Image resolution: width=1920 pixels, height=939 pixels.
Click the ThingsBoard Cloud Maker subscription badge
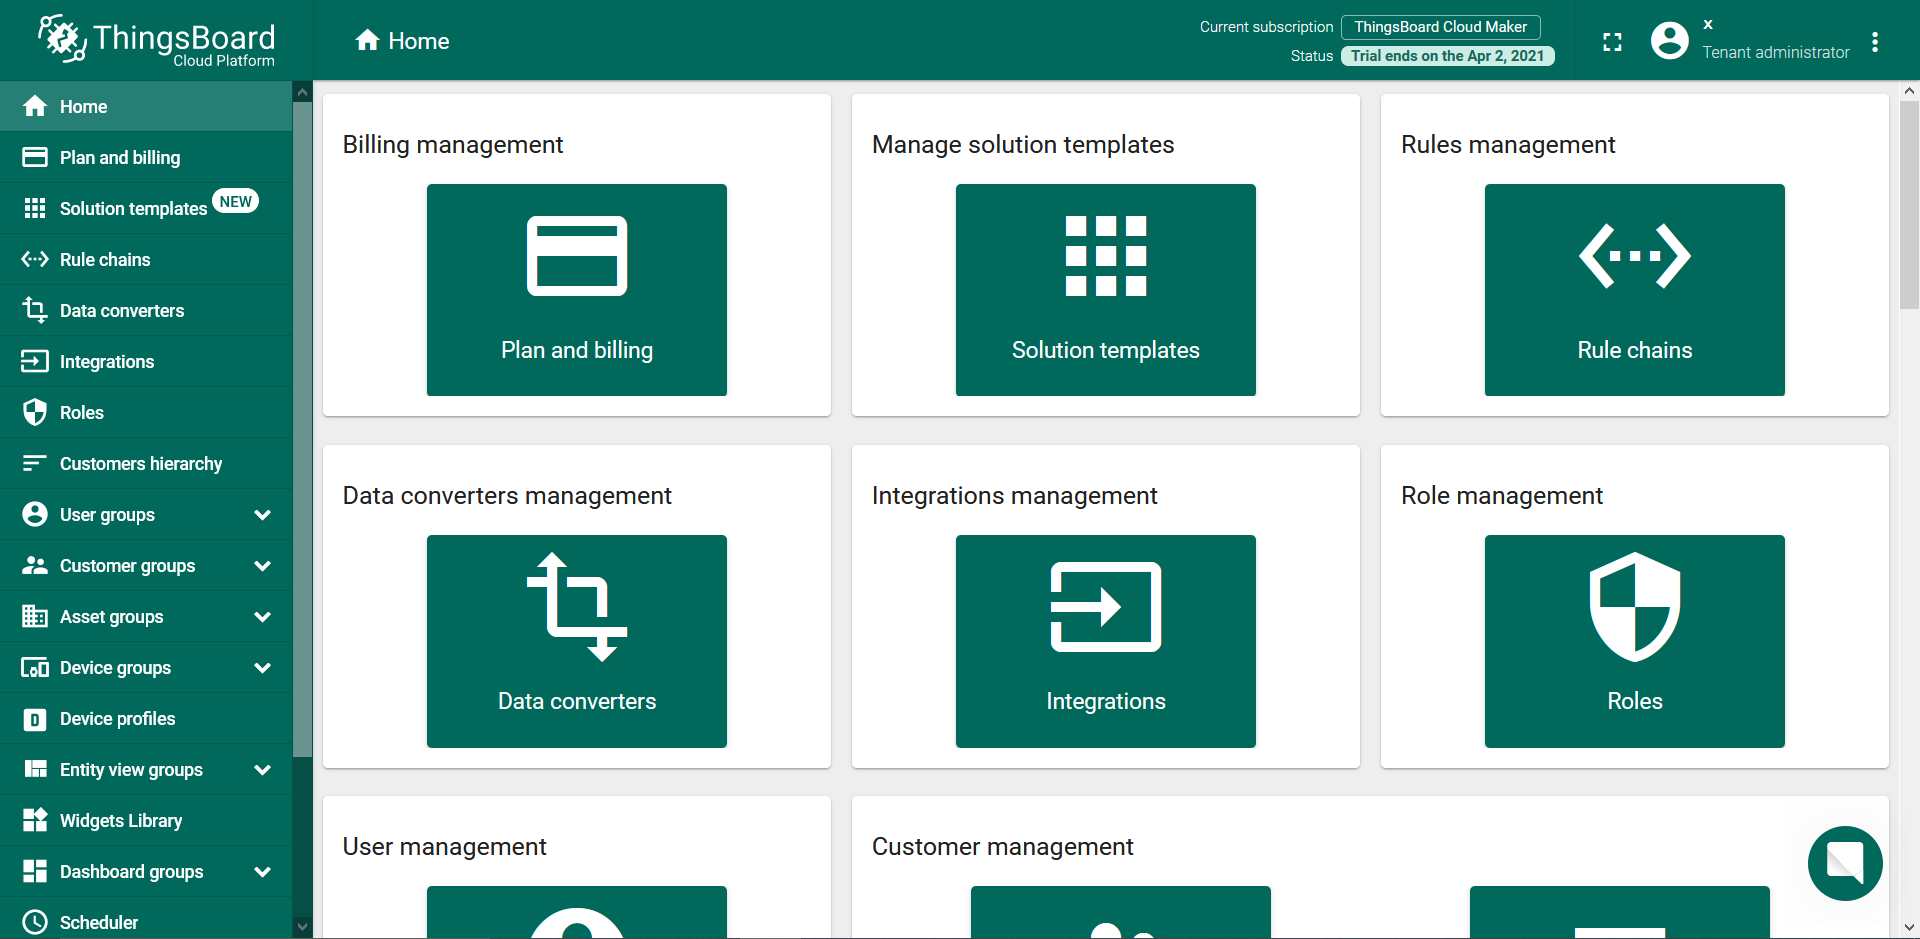[1440, 27]
